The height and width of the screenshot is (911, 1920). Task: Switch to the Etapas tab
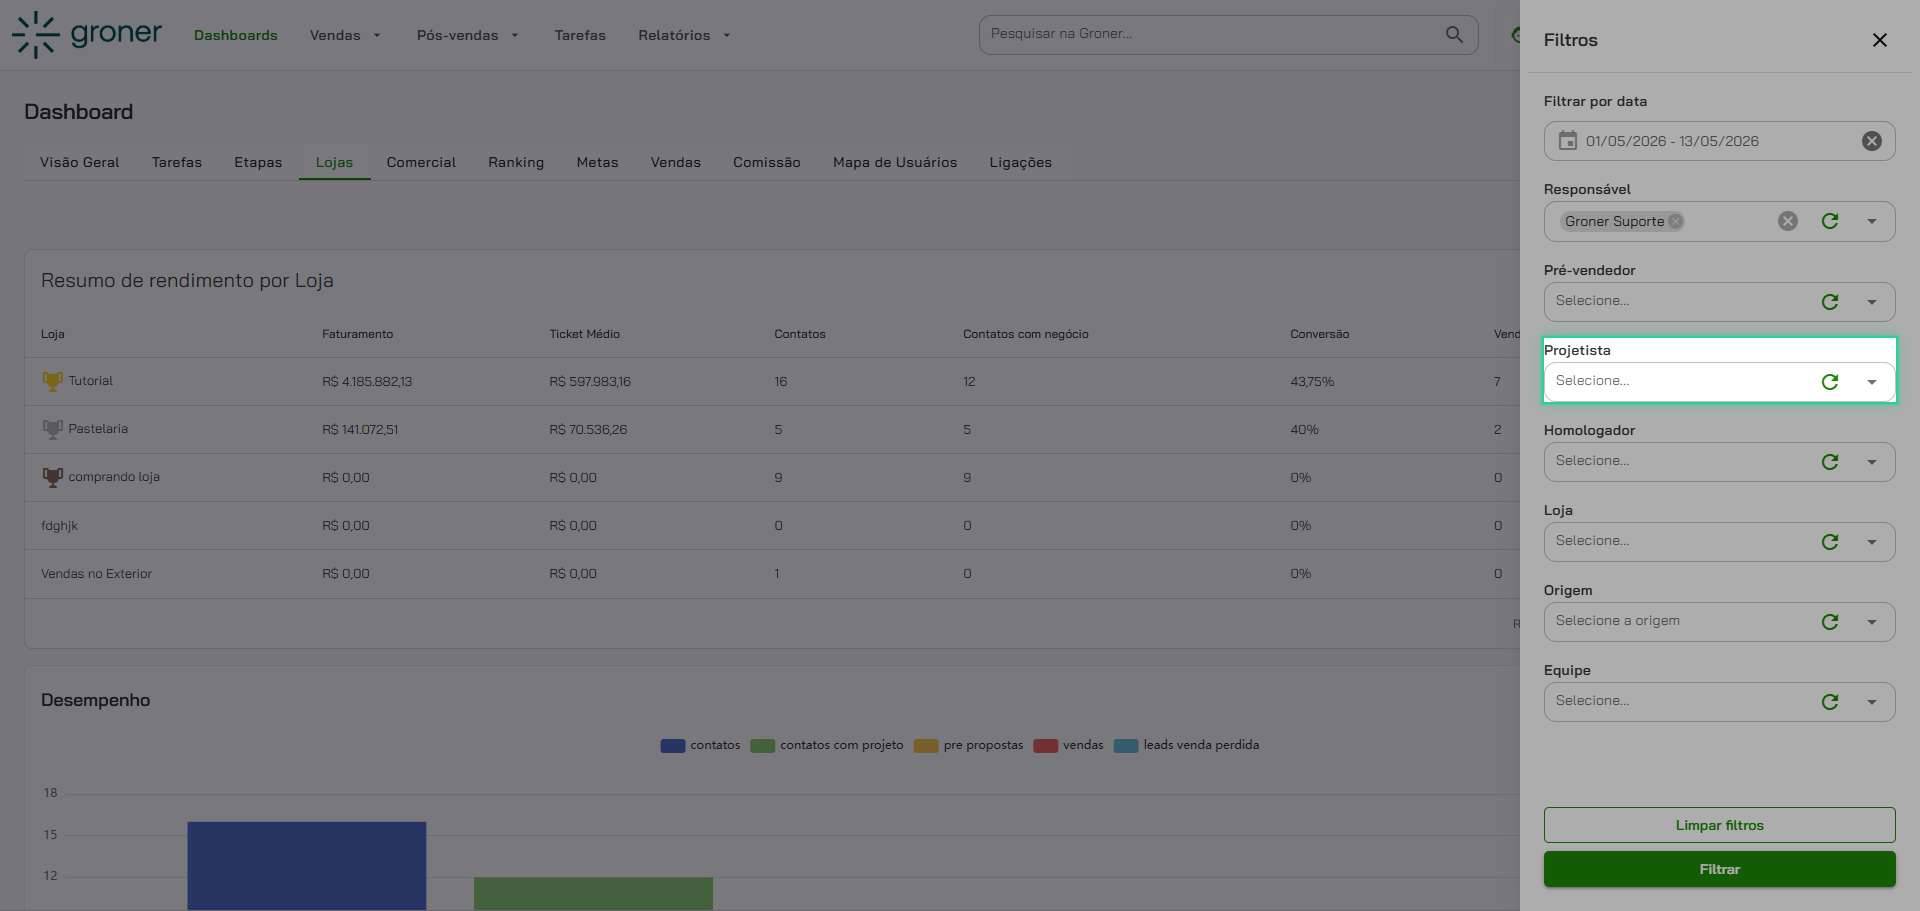pyautogui.click(x=258, y=162)
